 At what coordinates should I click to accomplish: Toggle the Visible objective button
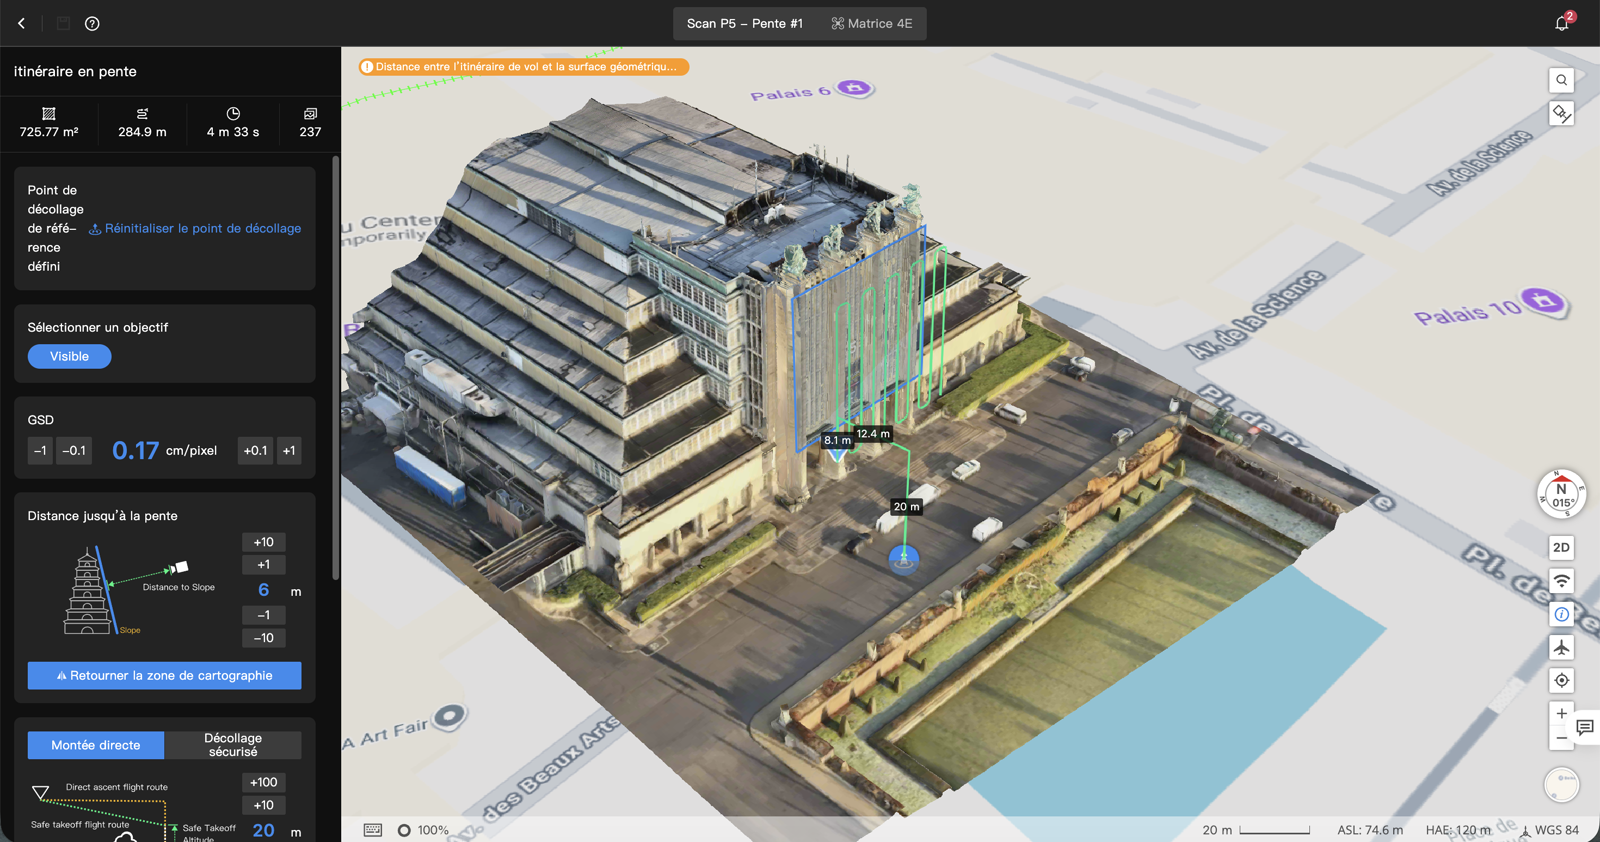pos(69,356)
